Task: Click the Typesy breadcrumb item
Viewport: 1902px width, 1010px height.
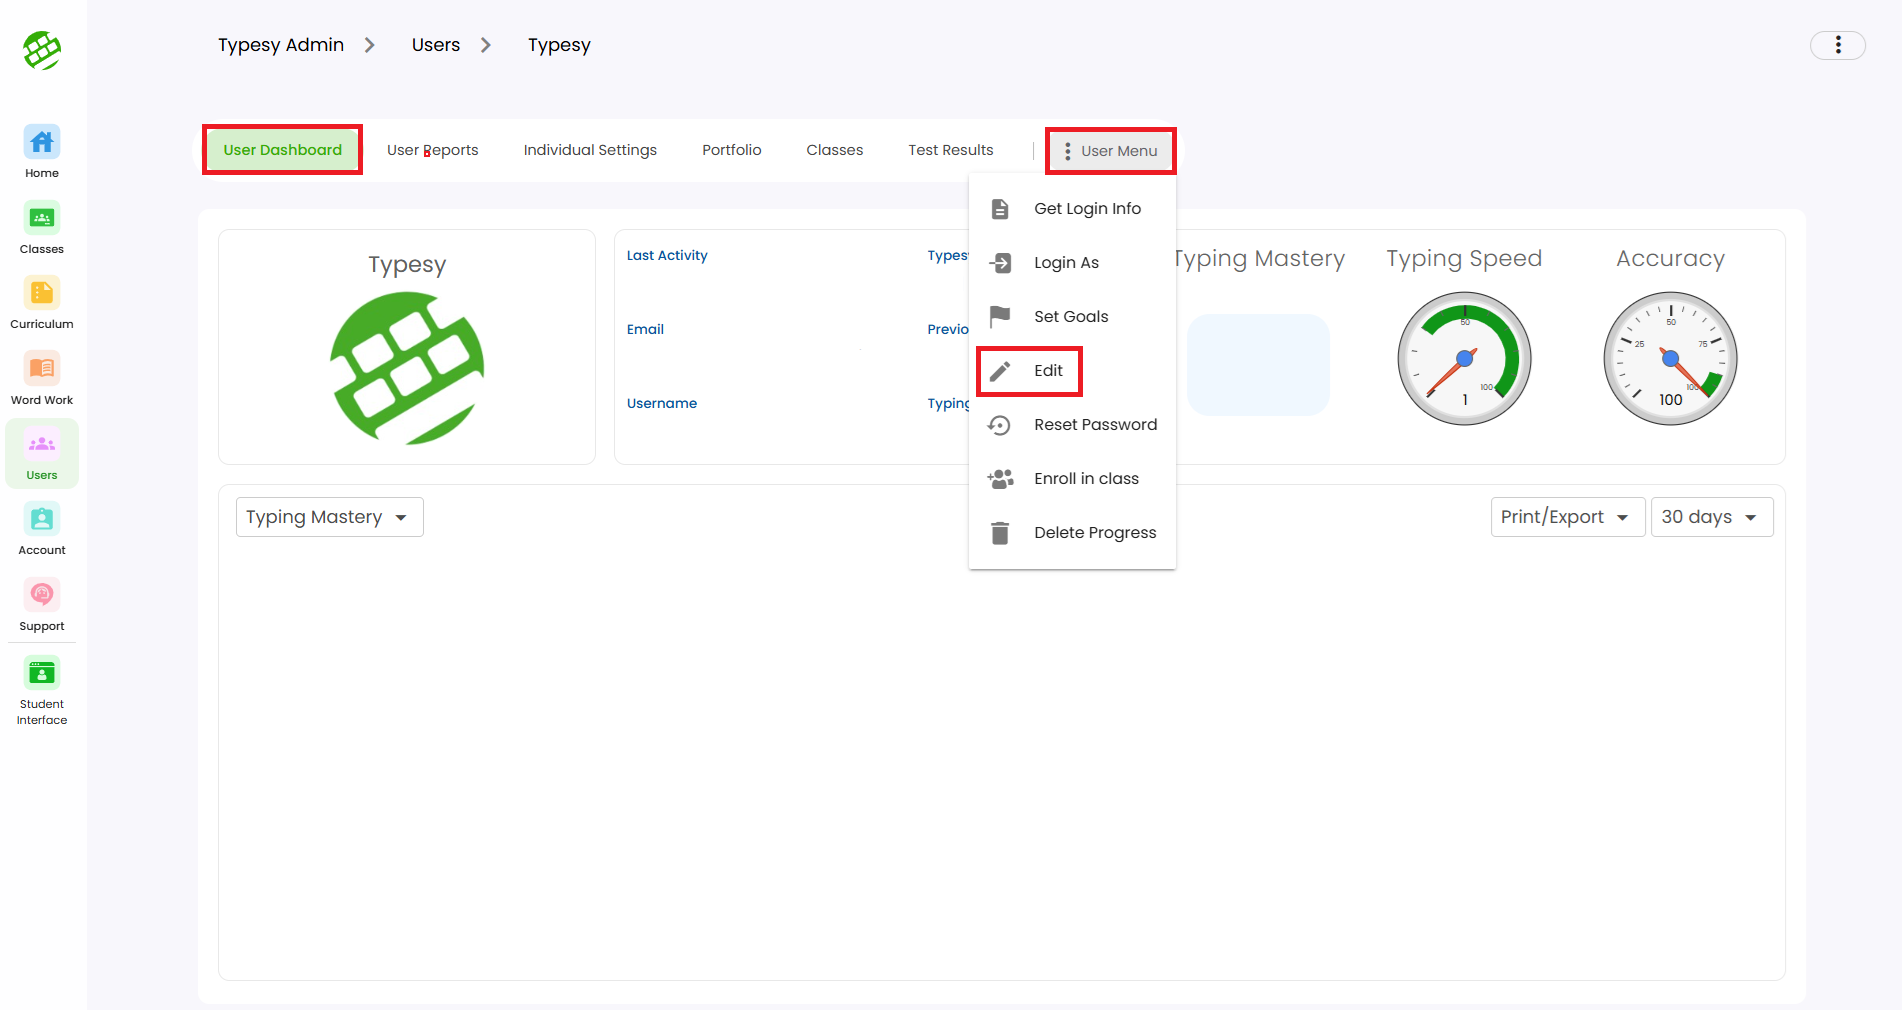Action: click(x=559, y=46)
